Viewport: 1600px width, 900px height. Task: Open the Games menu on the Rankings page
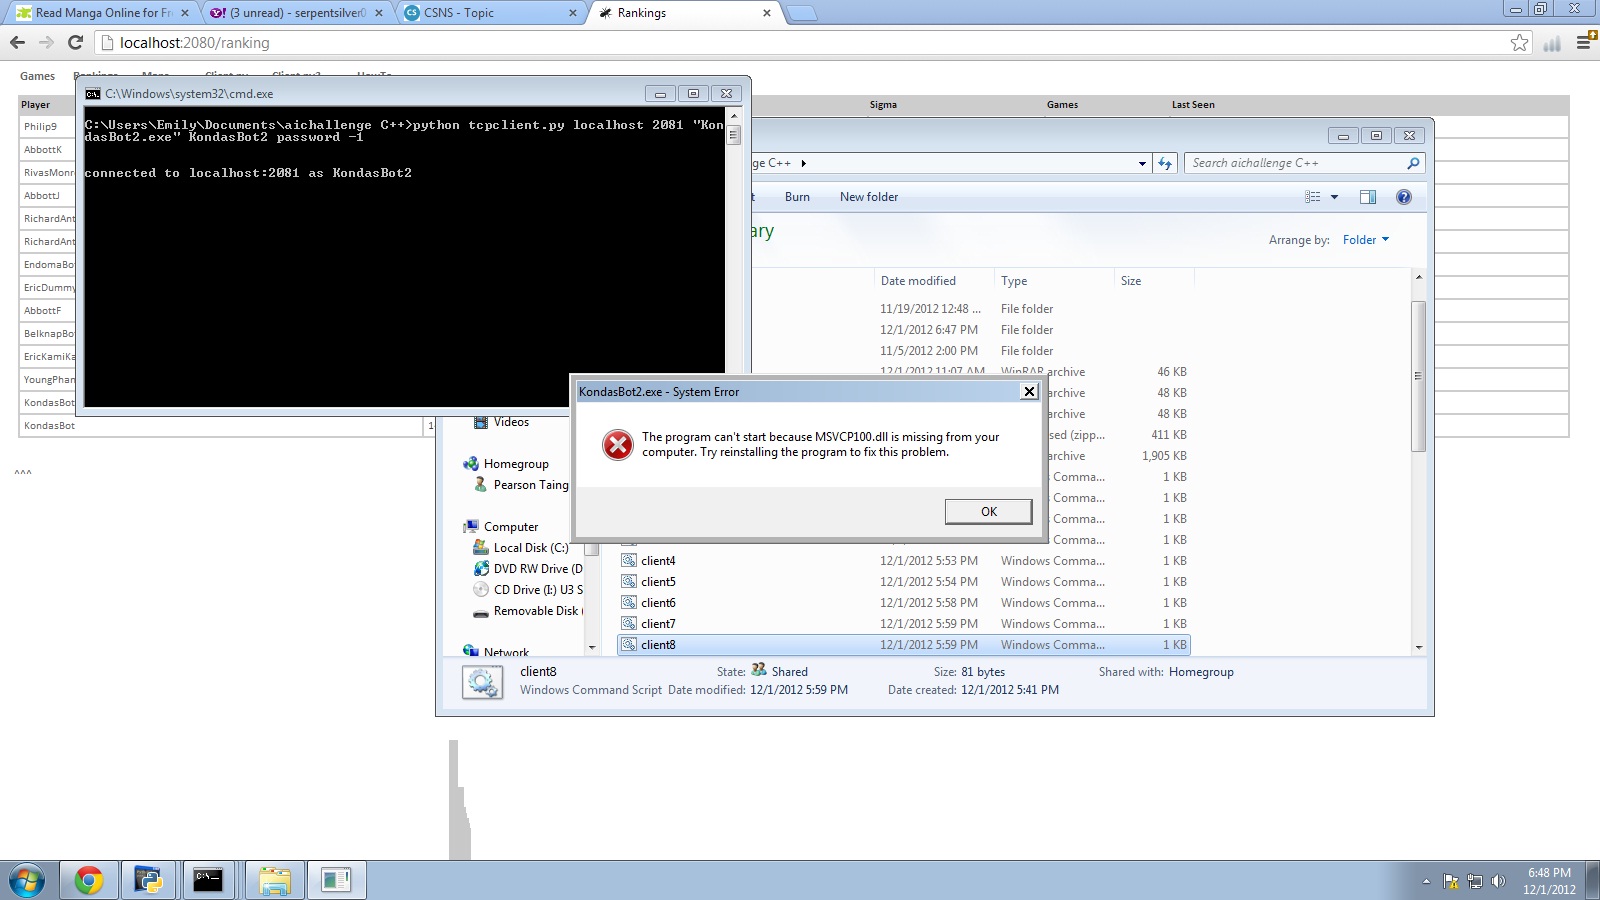37,76
